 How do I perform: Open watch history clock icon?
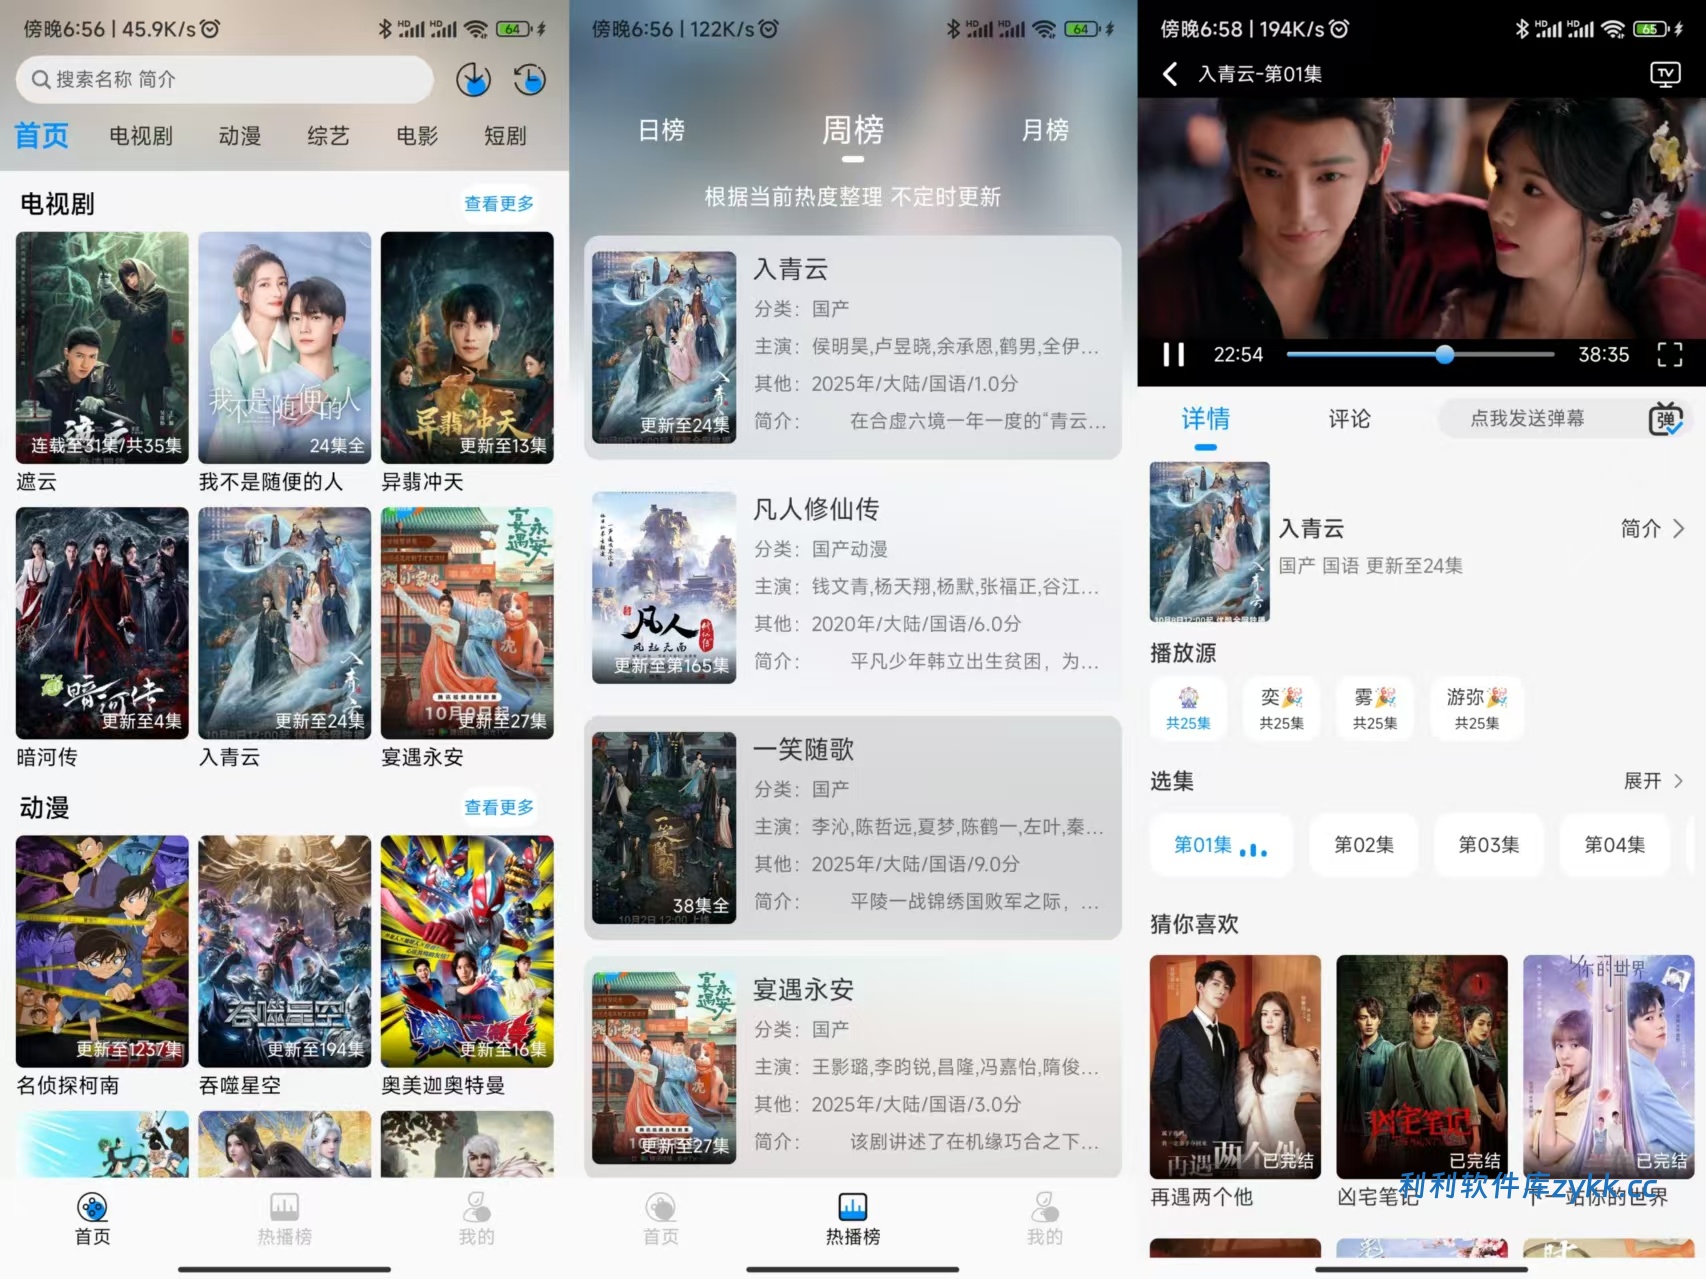[x=529, y=79]
